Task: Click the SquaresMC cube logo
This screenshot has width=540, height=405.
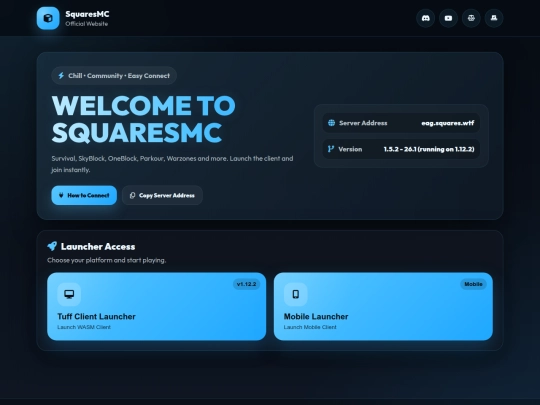Action: click(48, 18)
